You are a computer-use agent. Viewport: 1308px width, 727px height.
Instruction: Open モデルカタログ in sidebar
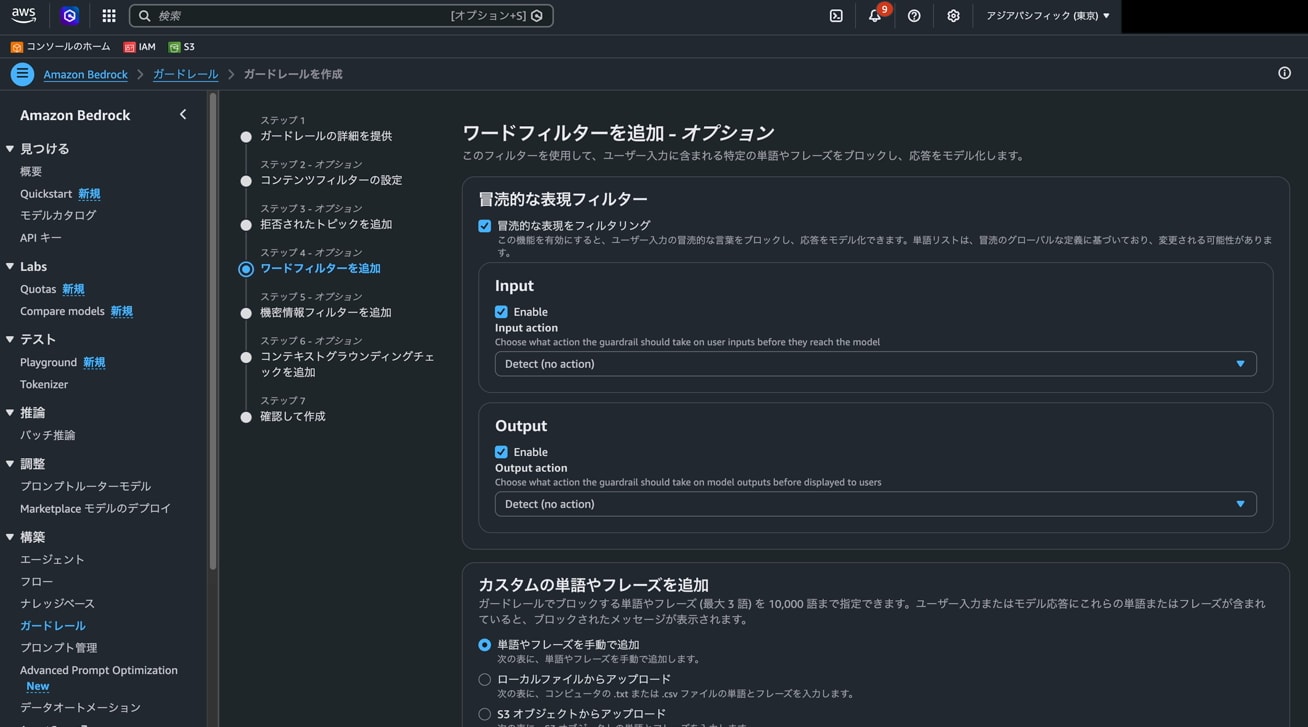58,215
